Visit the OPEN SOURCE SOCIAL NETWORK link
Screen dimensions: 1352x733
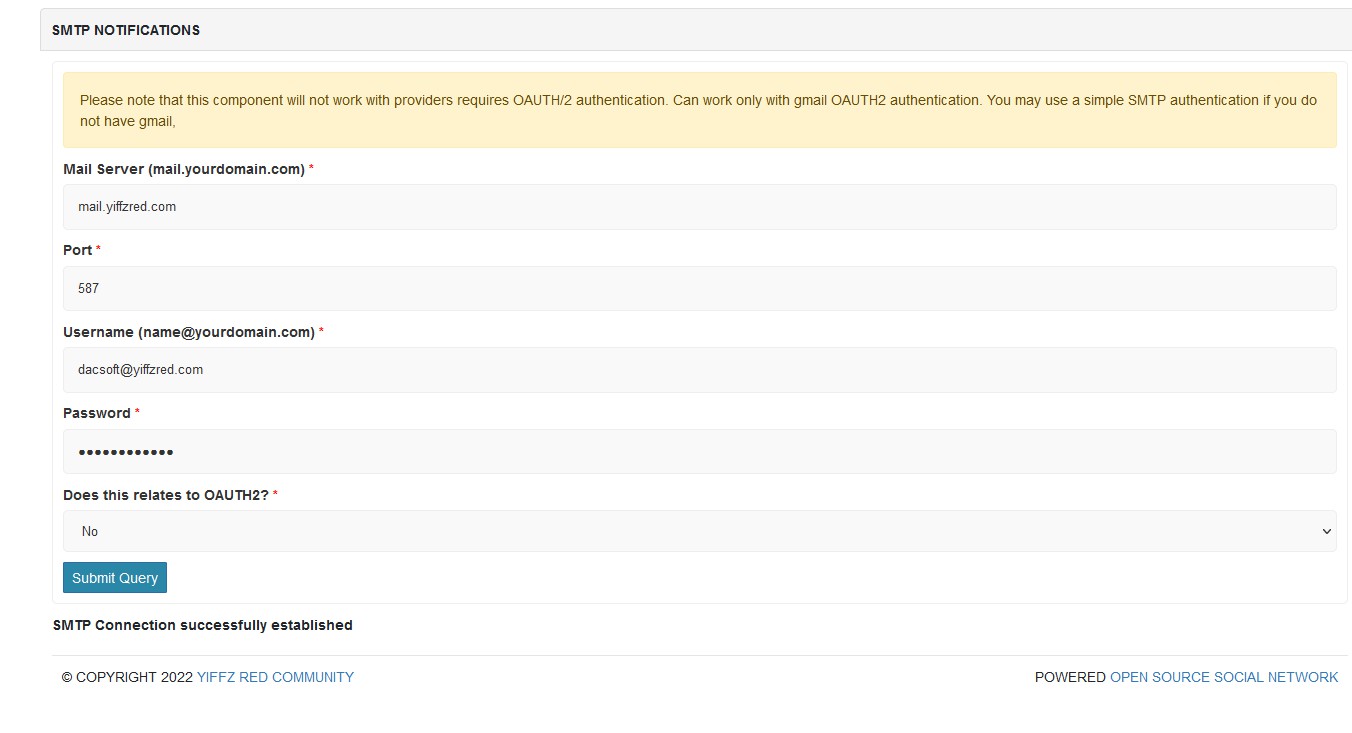point(1223,677)
